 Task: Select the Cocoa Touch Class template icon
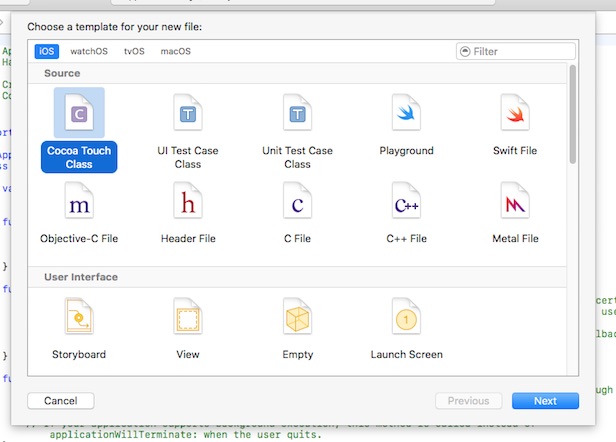(79, 113)
